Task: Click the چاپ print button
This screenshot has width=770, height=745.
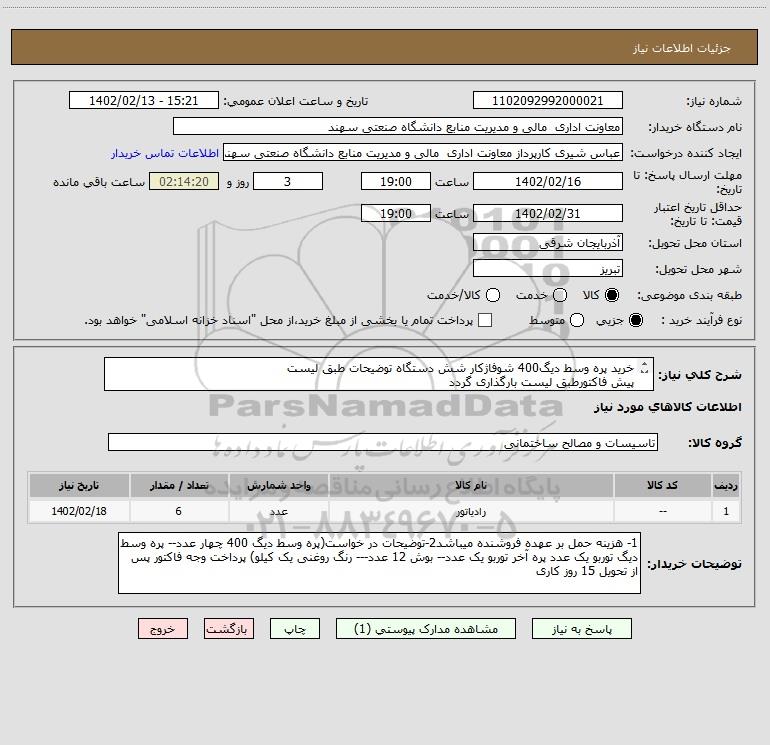Action: pos(295,629)
